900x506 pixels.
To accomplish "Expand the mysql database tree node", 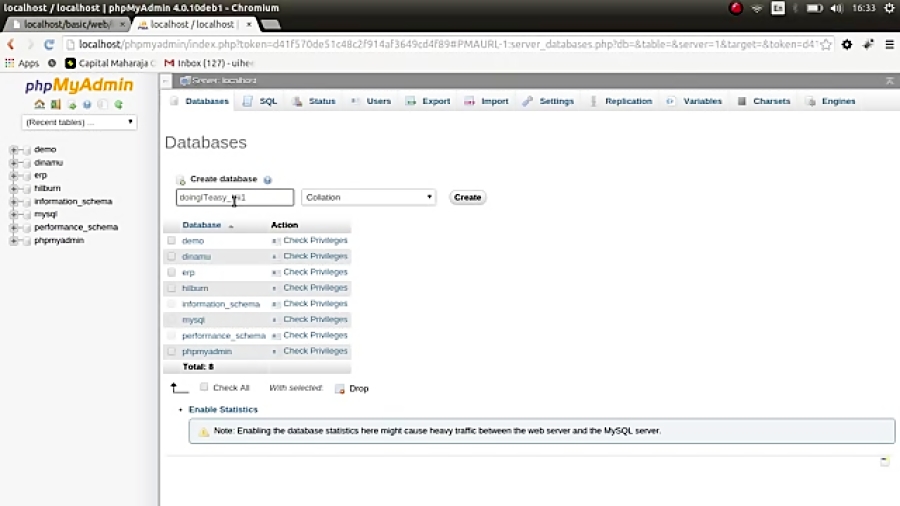I will tap(13, 215).
